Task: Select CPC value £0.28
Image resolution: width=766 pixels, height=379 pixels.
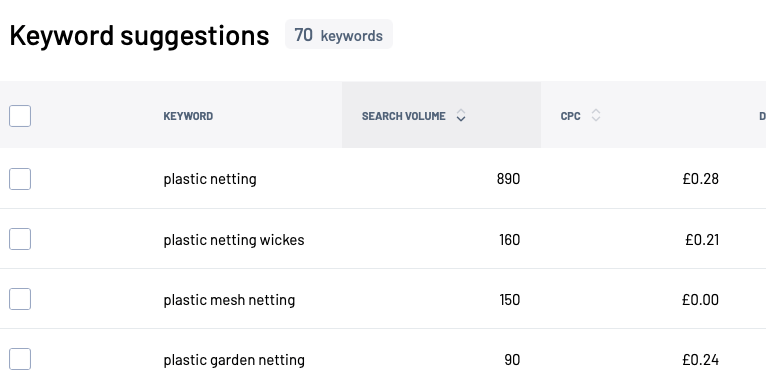Action: pos(701,179)
